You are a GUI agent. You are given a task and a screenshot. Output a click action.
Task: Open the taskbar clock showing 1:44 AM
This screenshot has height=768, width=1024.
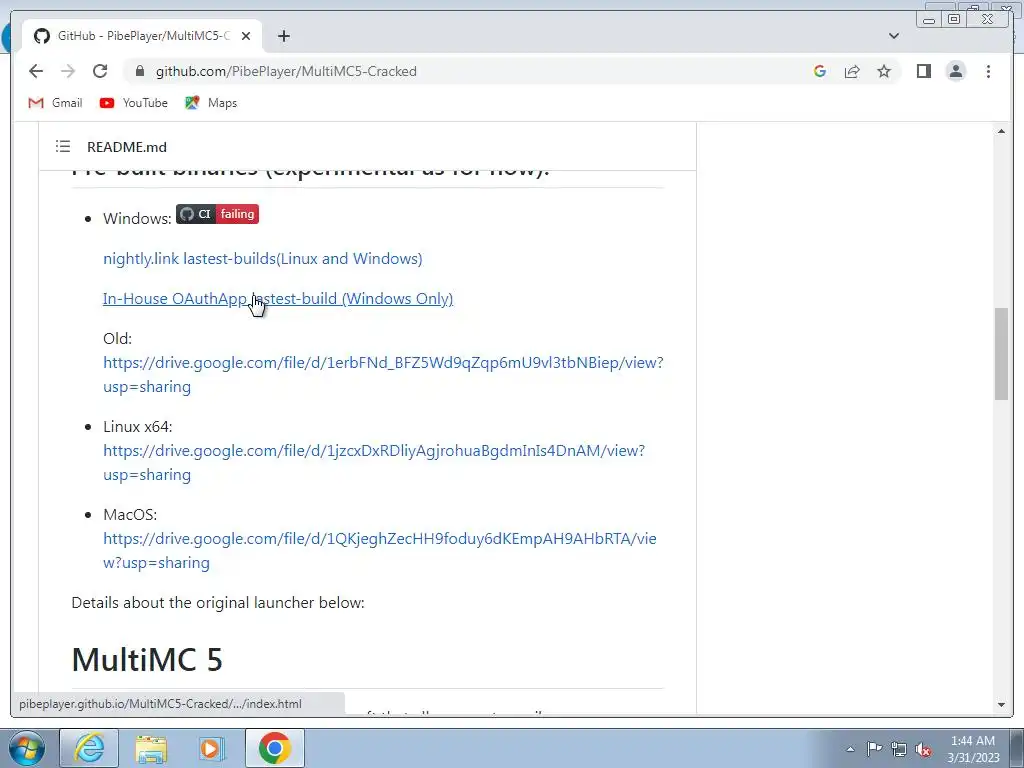coord(973,749)
